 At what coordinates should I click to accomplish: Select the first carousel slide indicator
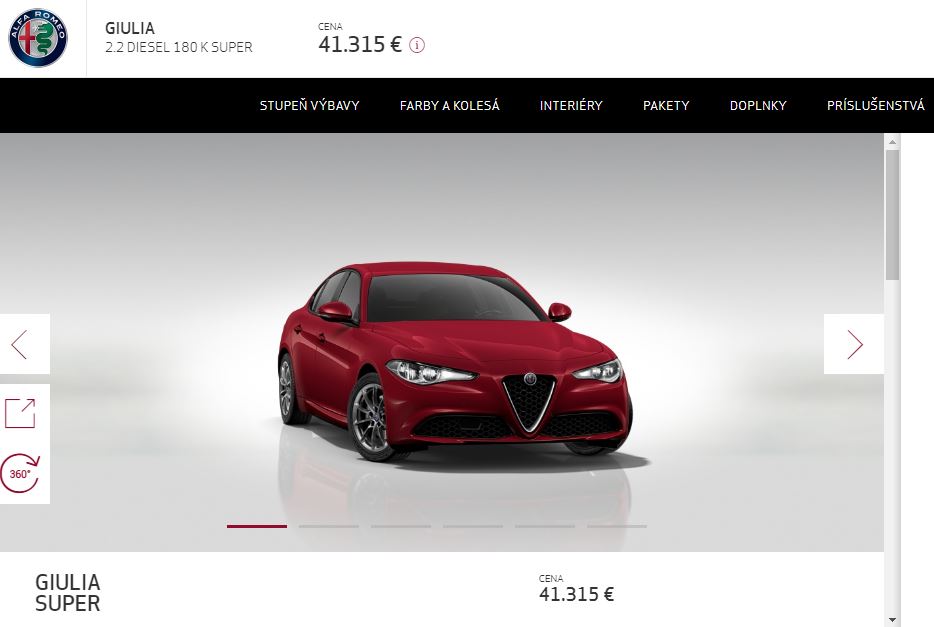pos(257,526)
